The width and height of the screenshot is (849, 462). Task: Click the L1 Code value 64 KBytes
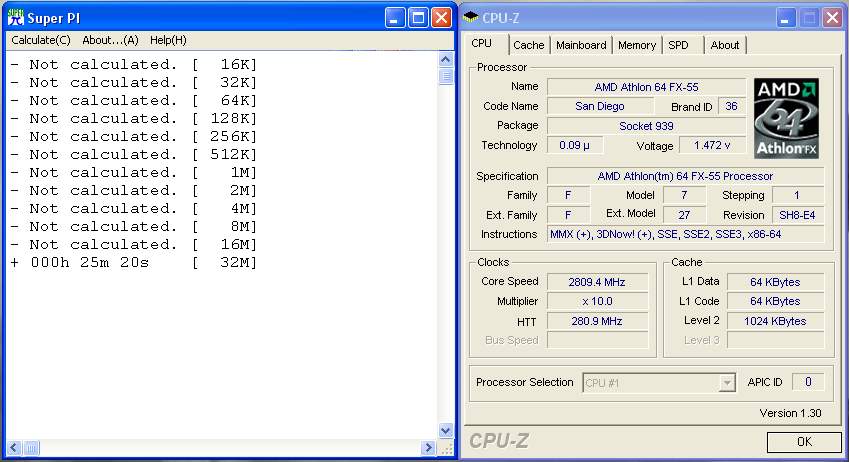(x=775, y=302)
